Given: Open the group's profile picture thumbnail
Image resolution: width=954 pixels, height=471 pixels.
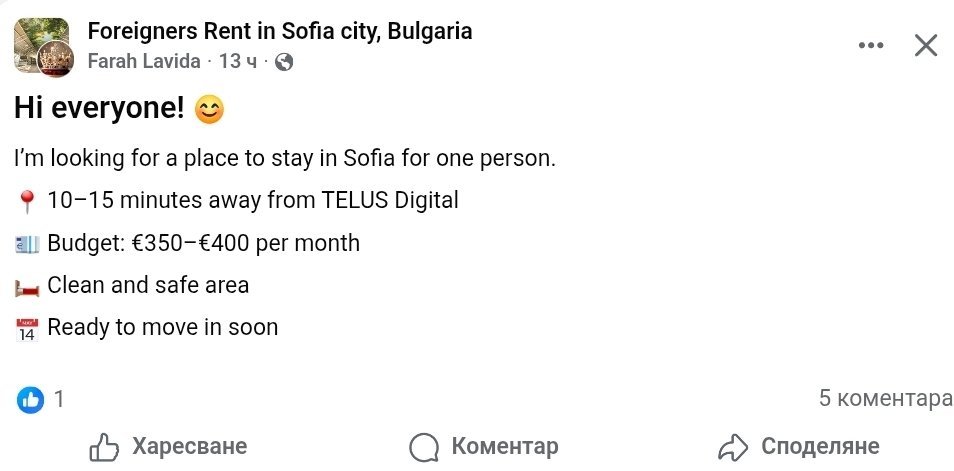Looking at the screenshot, I should [42, 46].
